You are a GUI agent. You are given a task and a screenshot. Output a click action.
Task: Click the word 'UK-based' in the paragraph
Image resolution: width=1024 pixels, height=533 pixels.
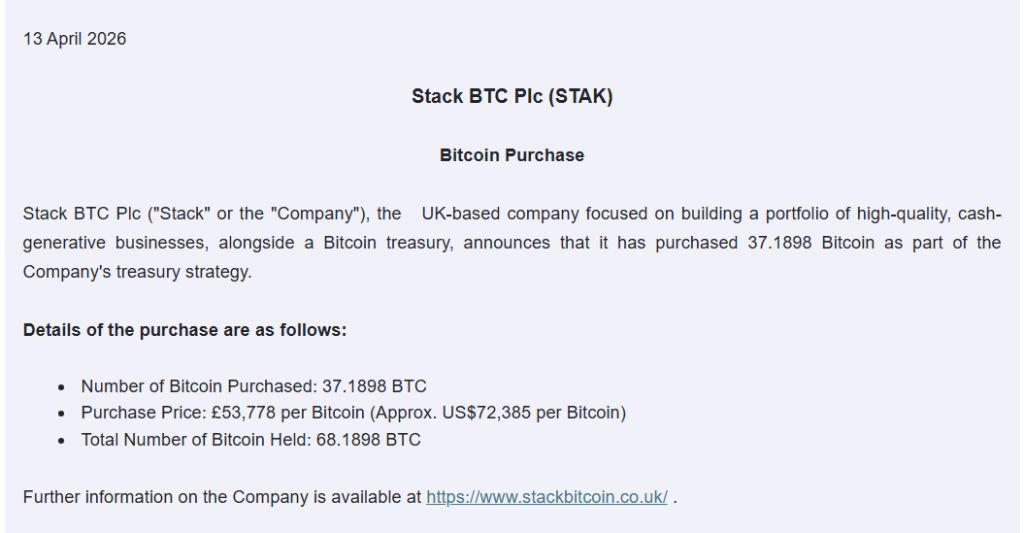point(460,214)
